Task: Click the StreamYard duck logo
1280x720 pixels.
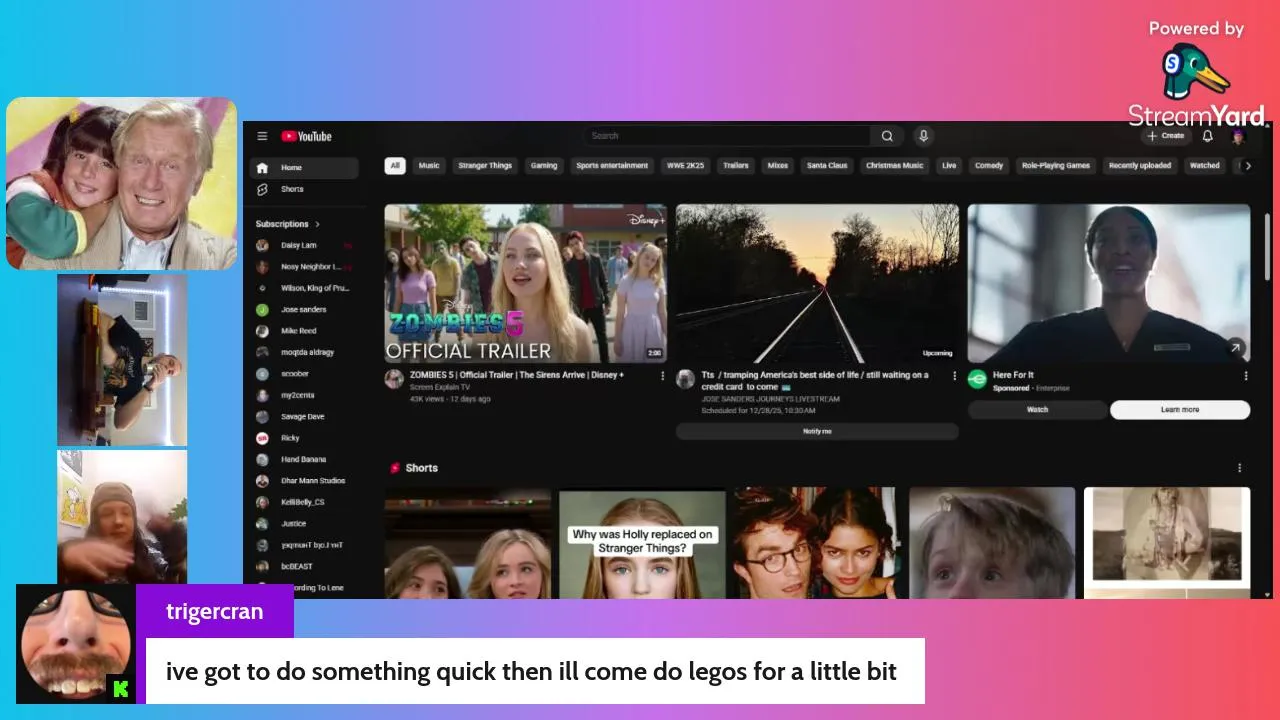Action: point(1195,72)
